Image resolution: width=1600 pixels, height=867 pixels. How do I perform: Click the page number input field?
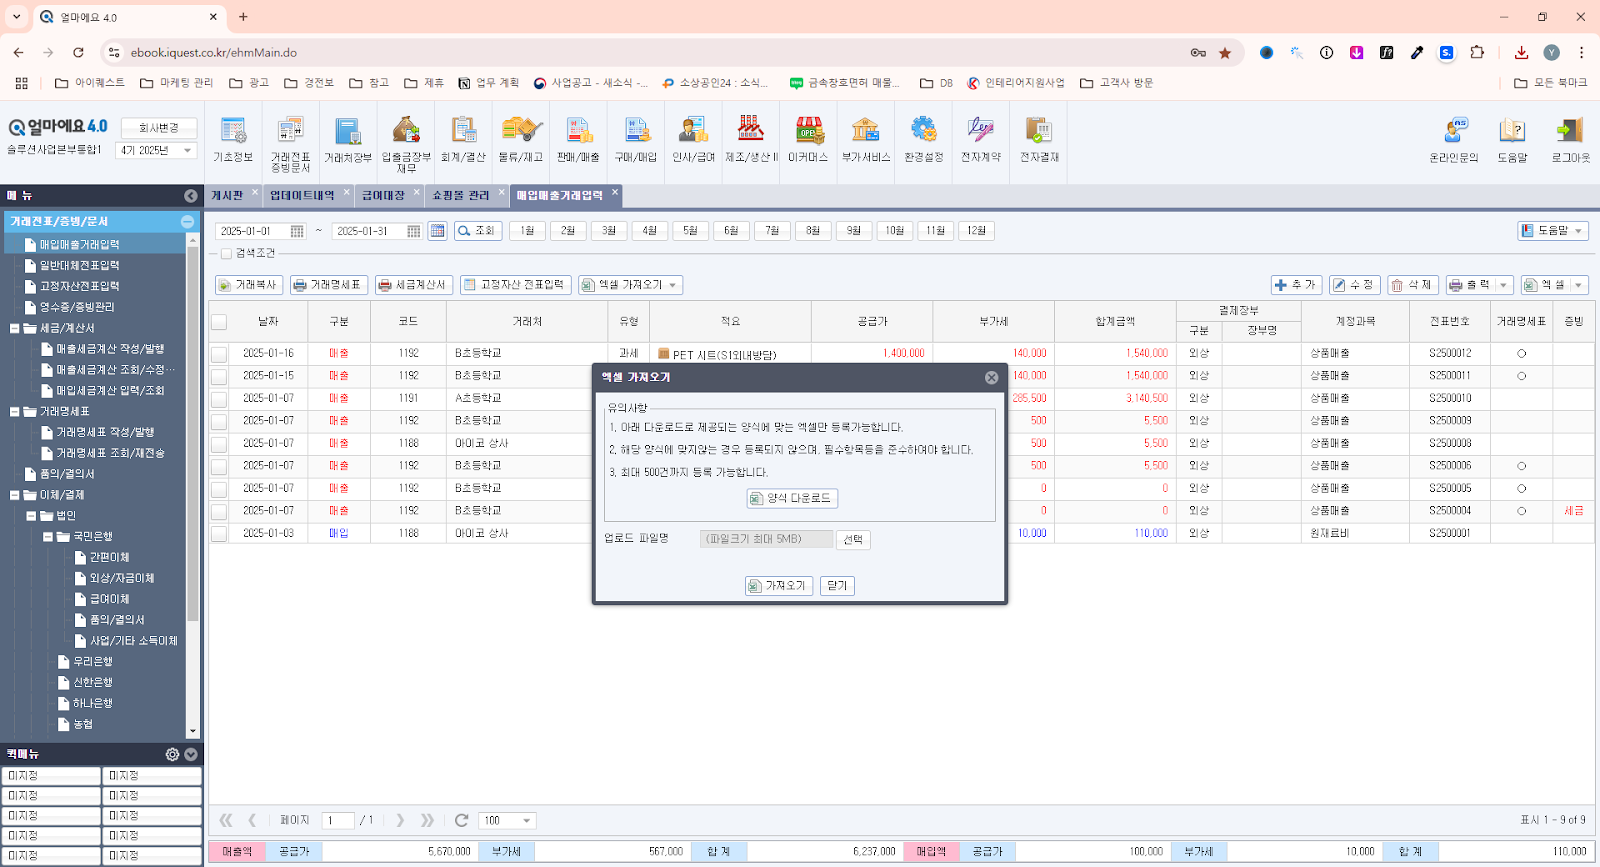(x=339, y=820)
